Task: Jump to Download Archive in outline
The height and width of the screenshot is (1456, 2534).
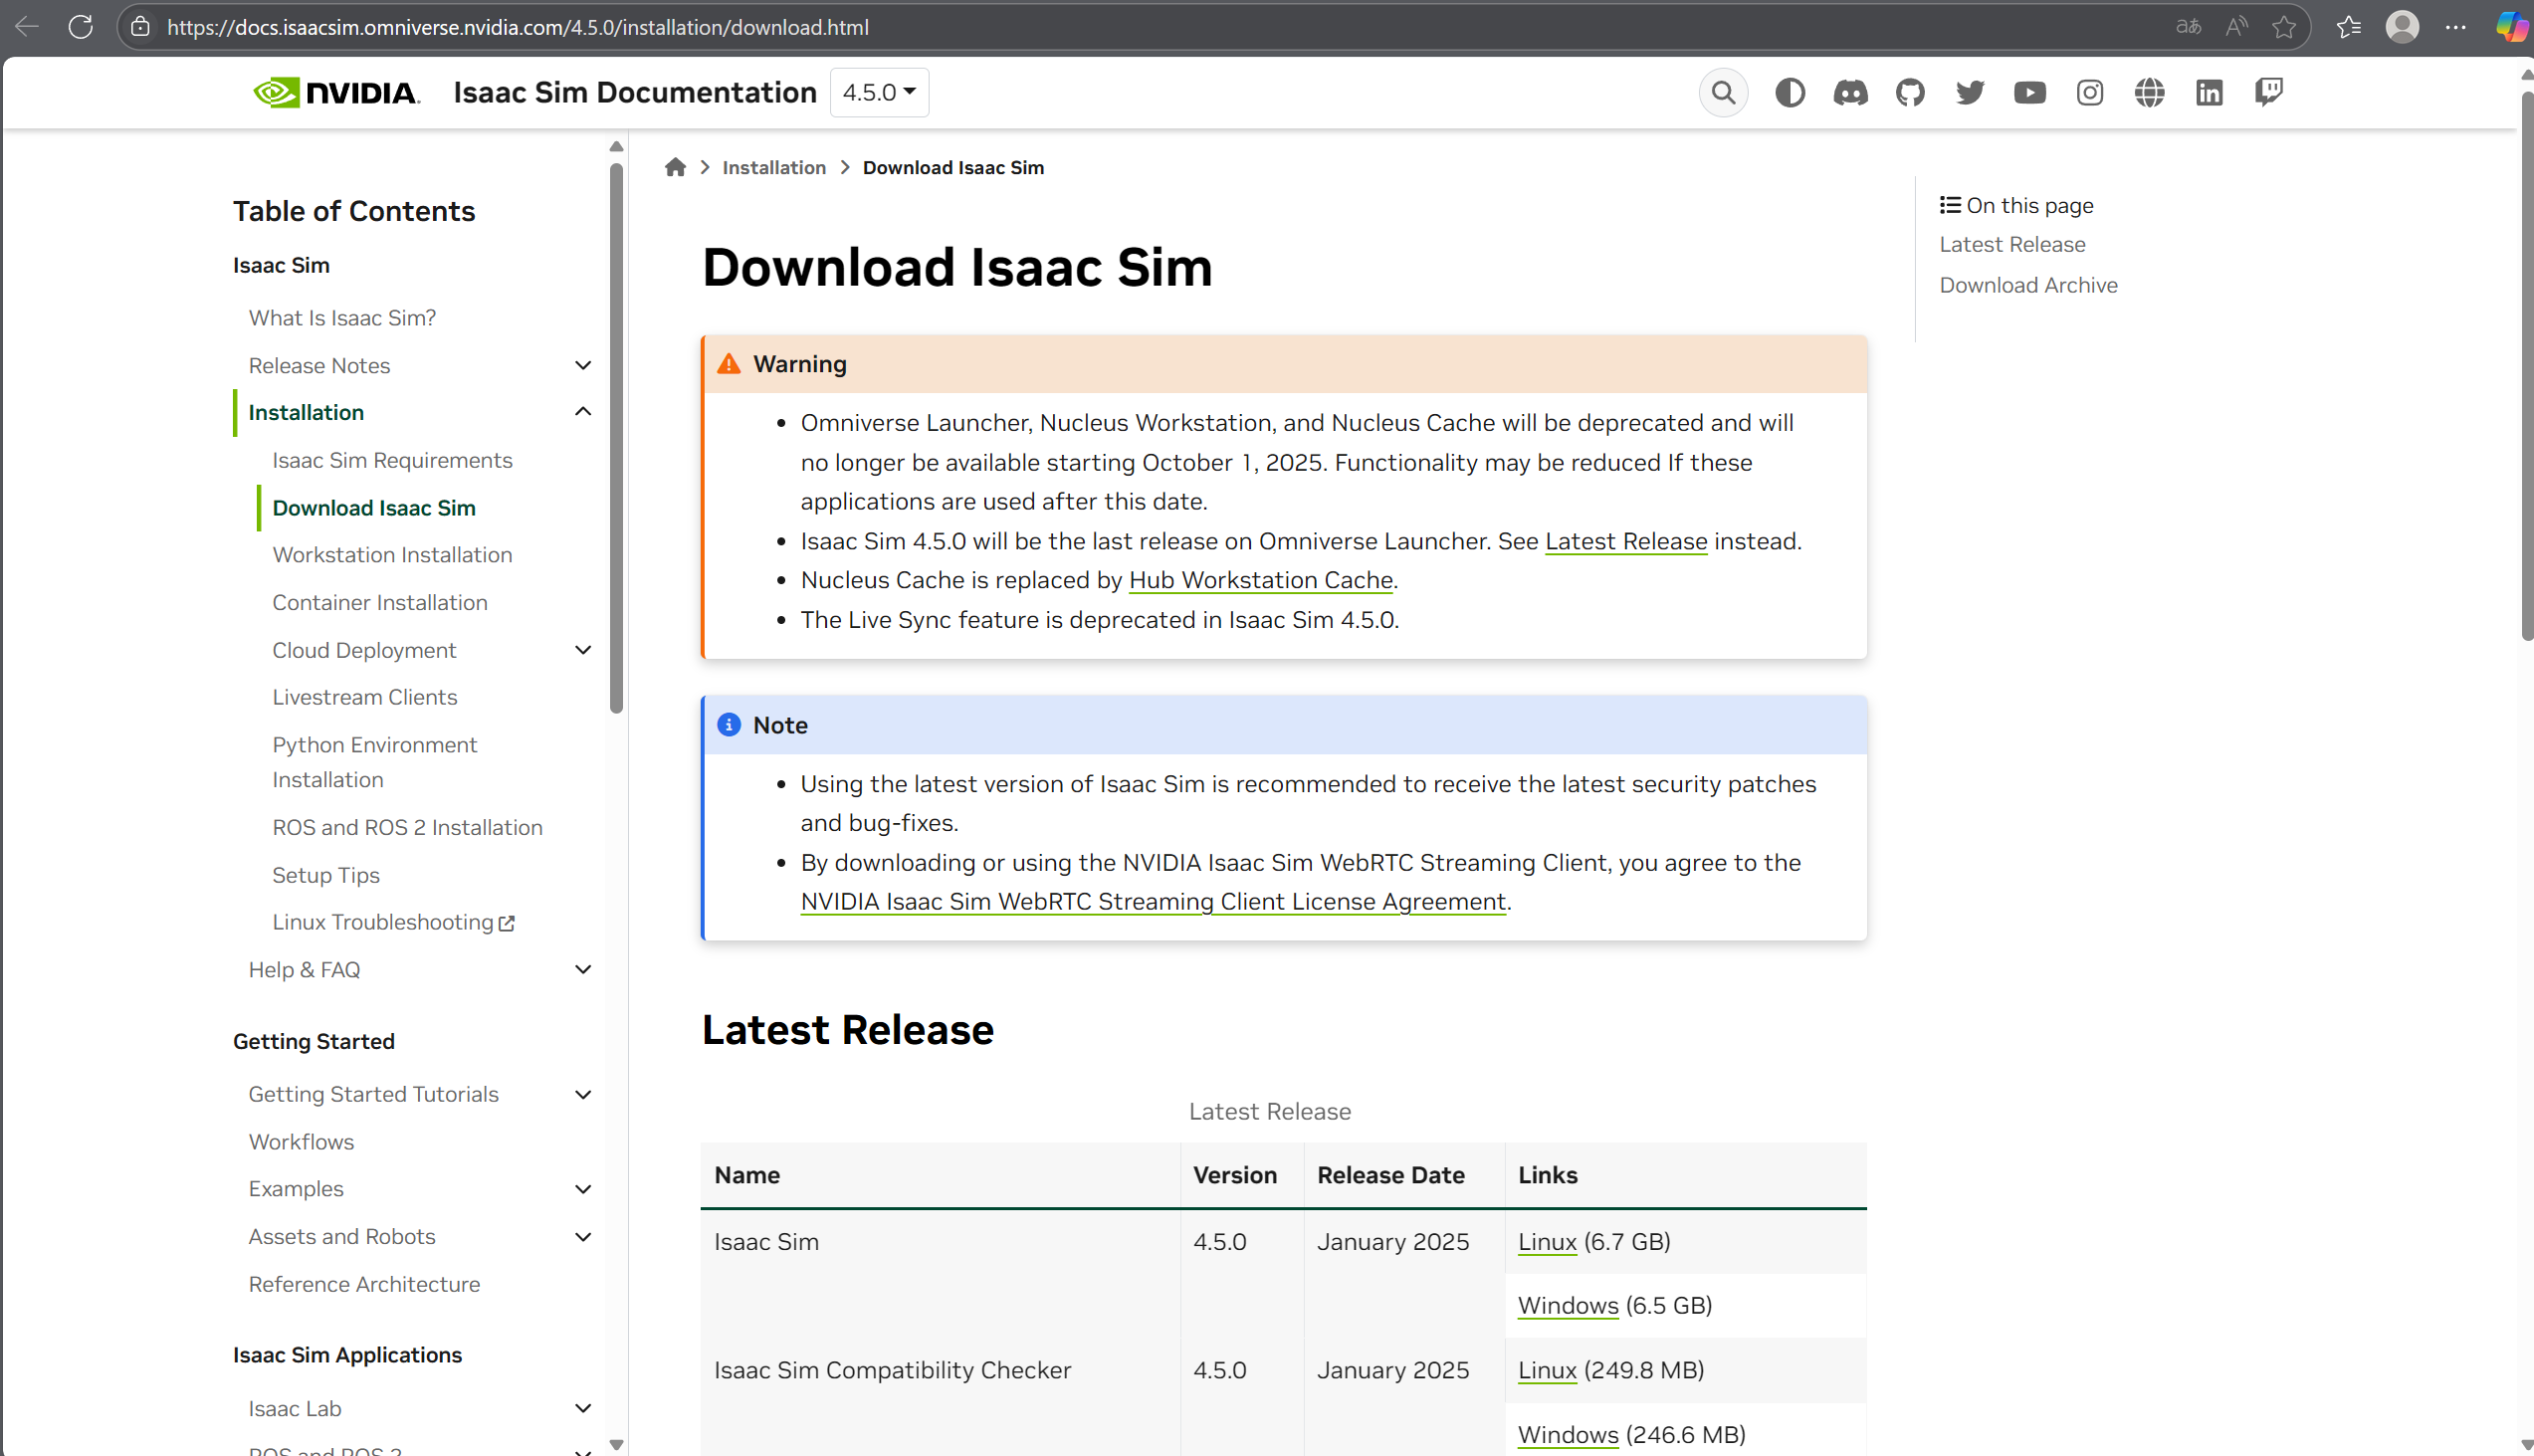Action: (2028, 285)
